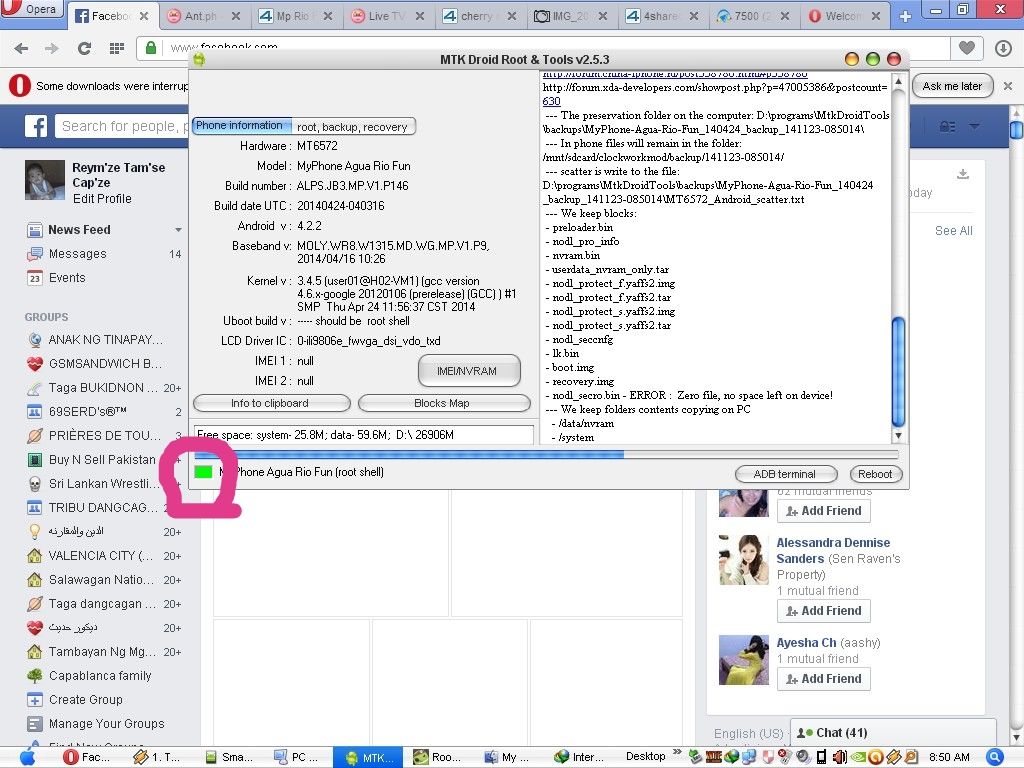Expand the News Feed dropdown arrow
The image size is (1024, 768).
(x=178, y=230)
